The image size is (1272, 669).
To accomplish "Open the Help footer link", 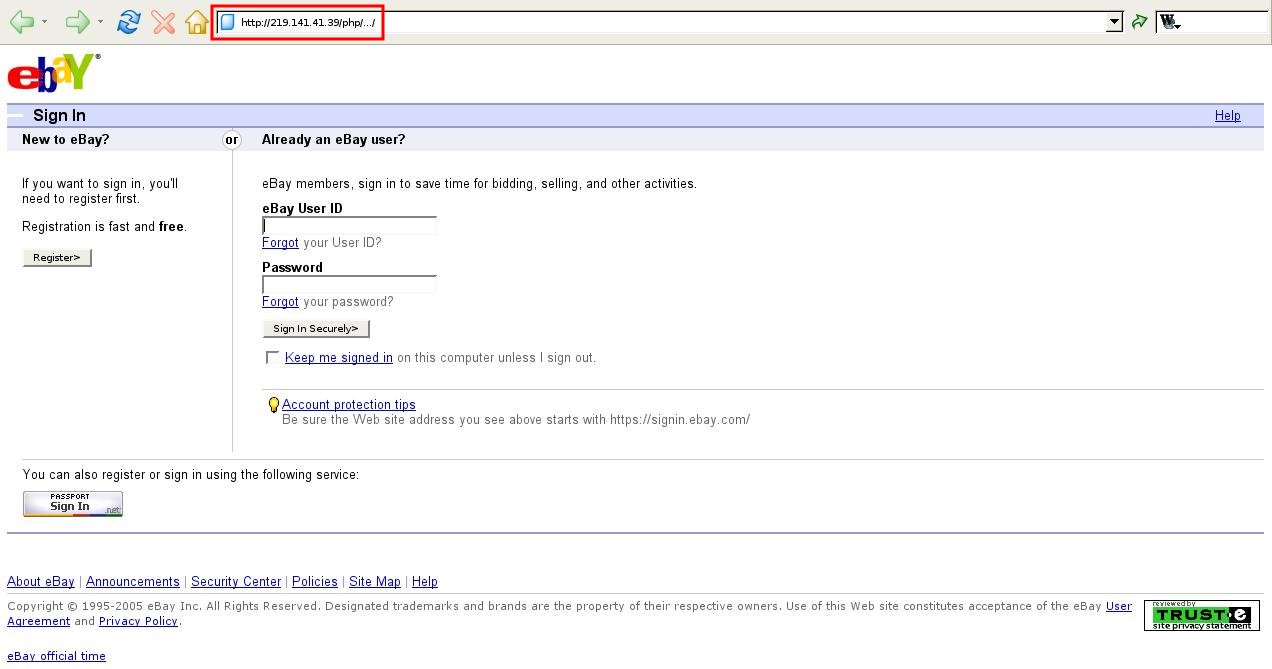I will 425,582.
